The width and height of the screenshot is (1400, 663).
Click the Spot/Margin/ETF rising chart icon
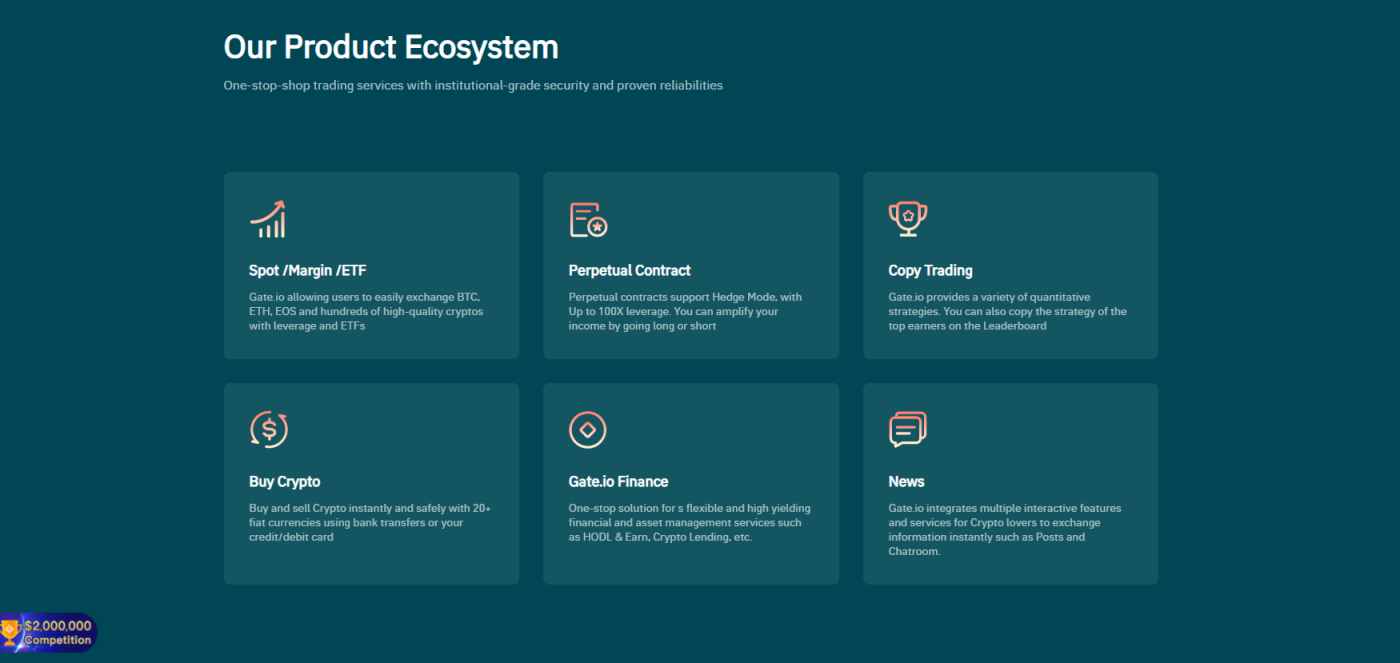(x=268, y=219)
